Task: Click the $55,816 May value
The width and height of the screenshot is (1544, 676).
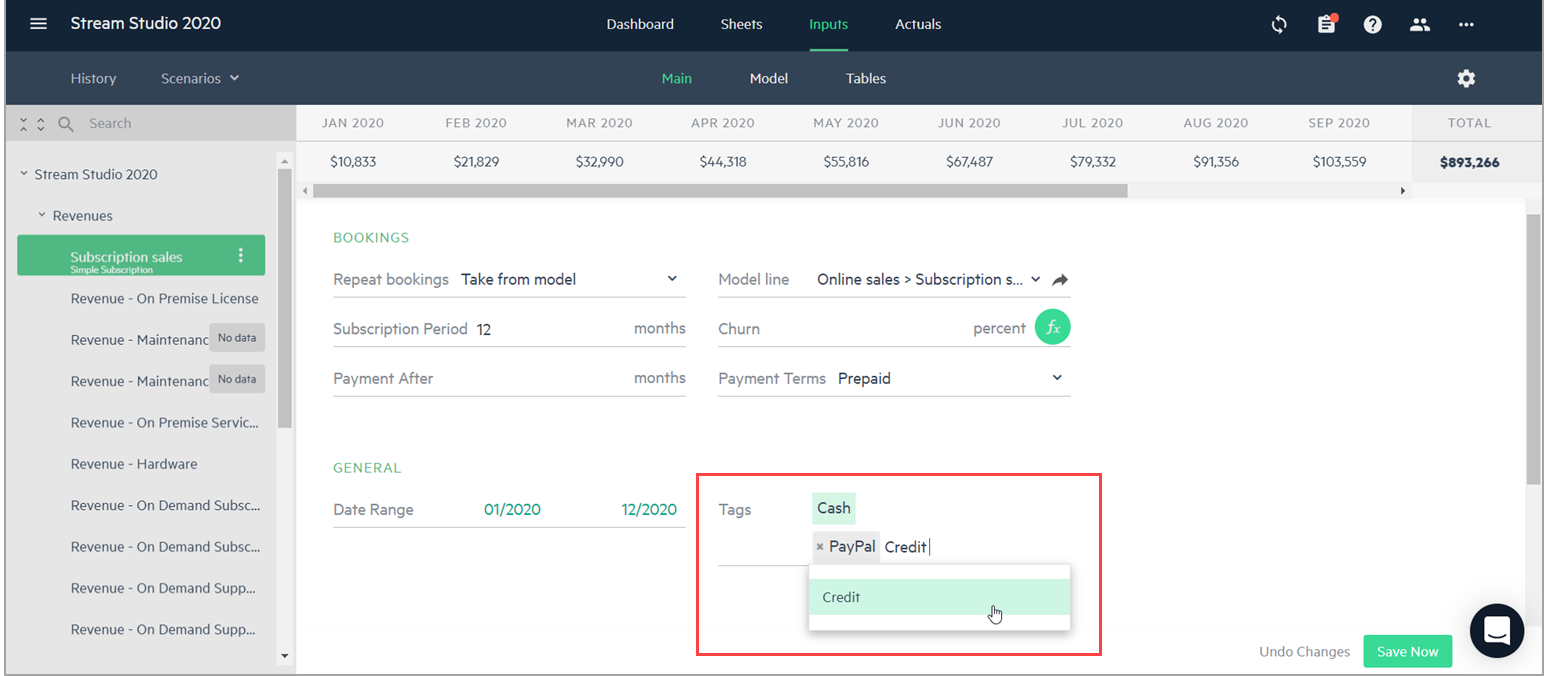Action: 846,161
